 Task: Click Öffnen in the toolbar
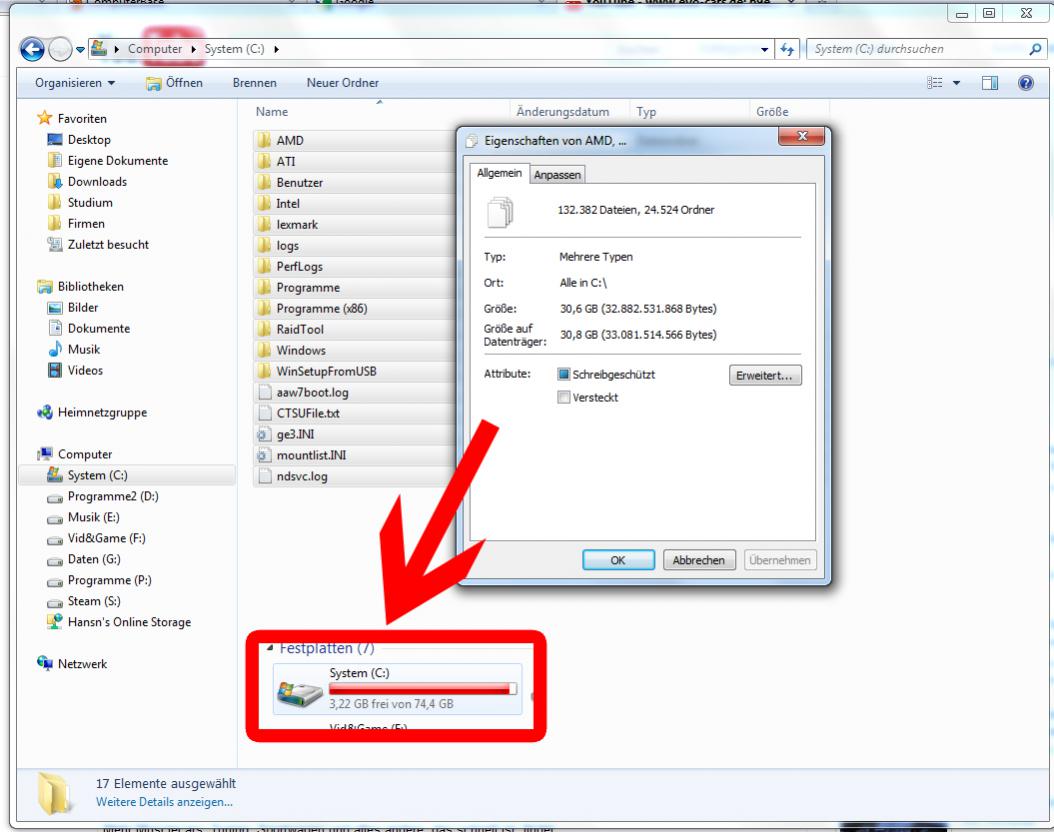[175, 83]
